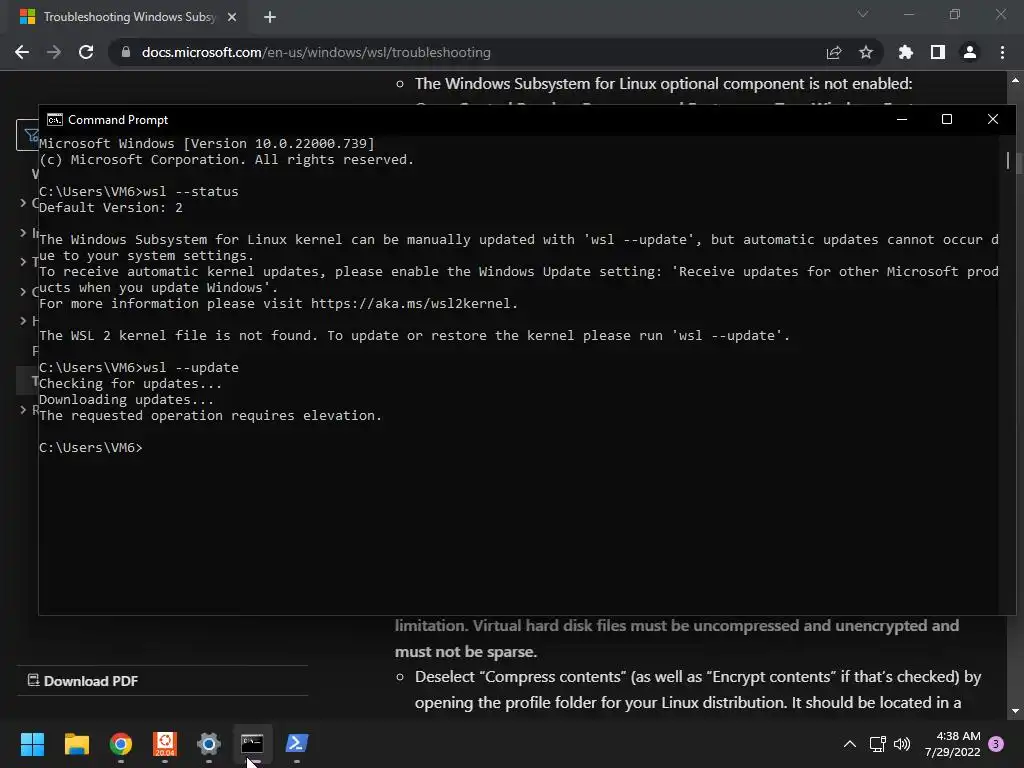
Task: Click the https://aka.ms/wsl2kernel text
Action: (x=412, y=304)
